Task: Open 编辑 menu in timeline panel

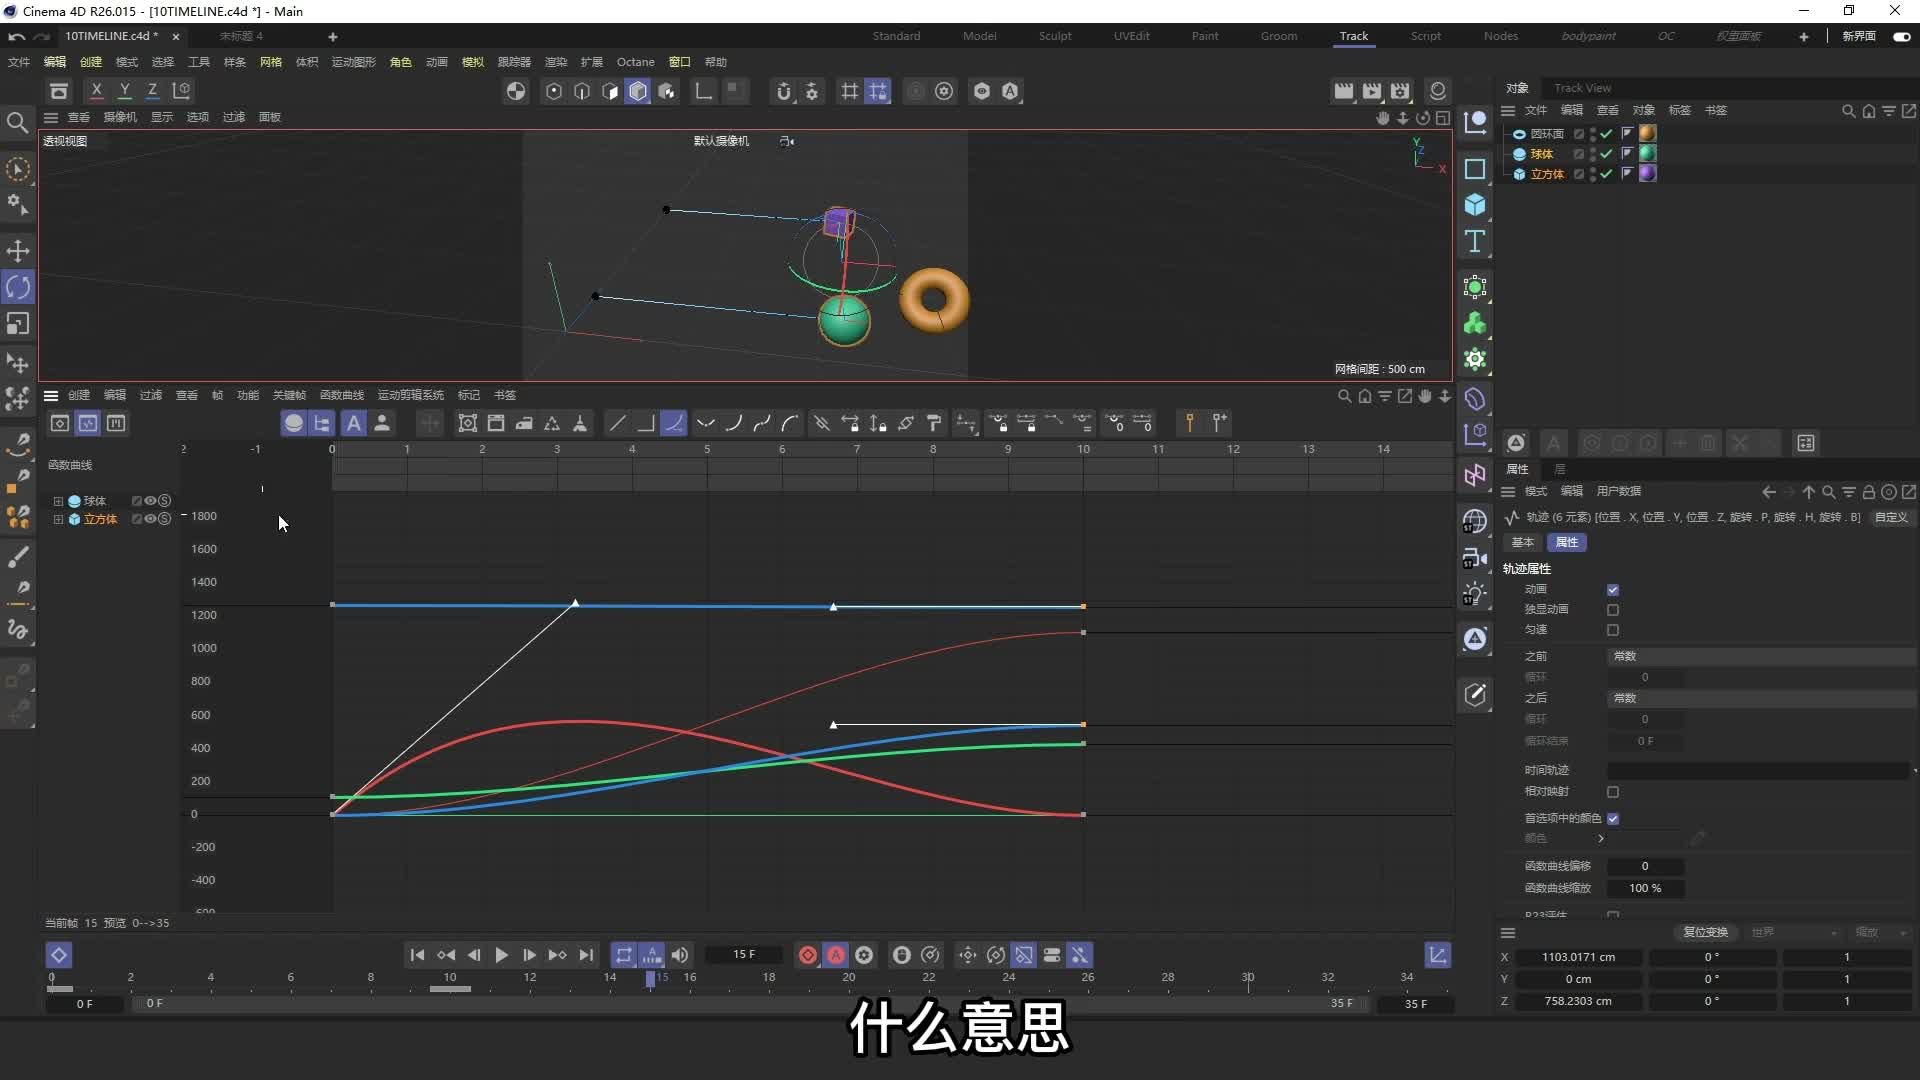Action: (x=112, y=394)
